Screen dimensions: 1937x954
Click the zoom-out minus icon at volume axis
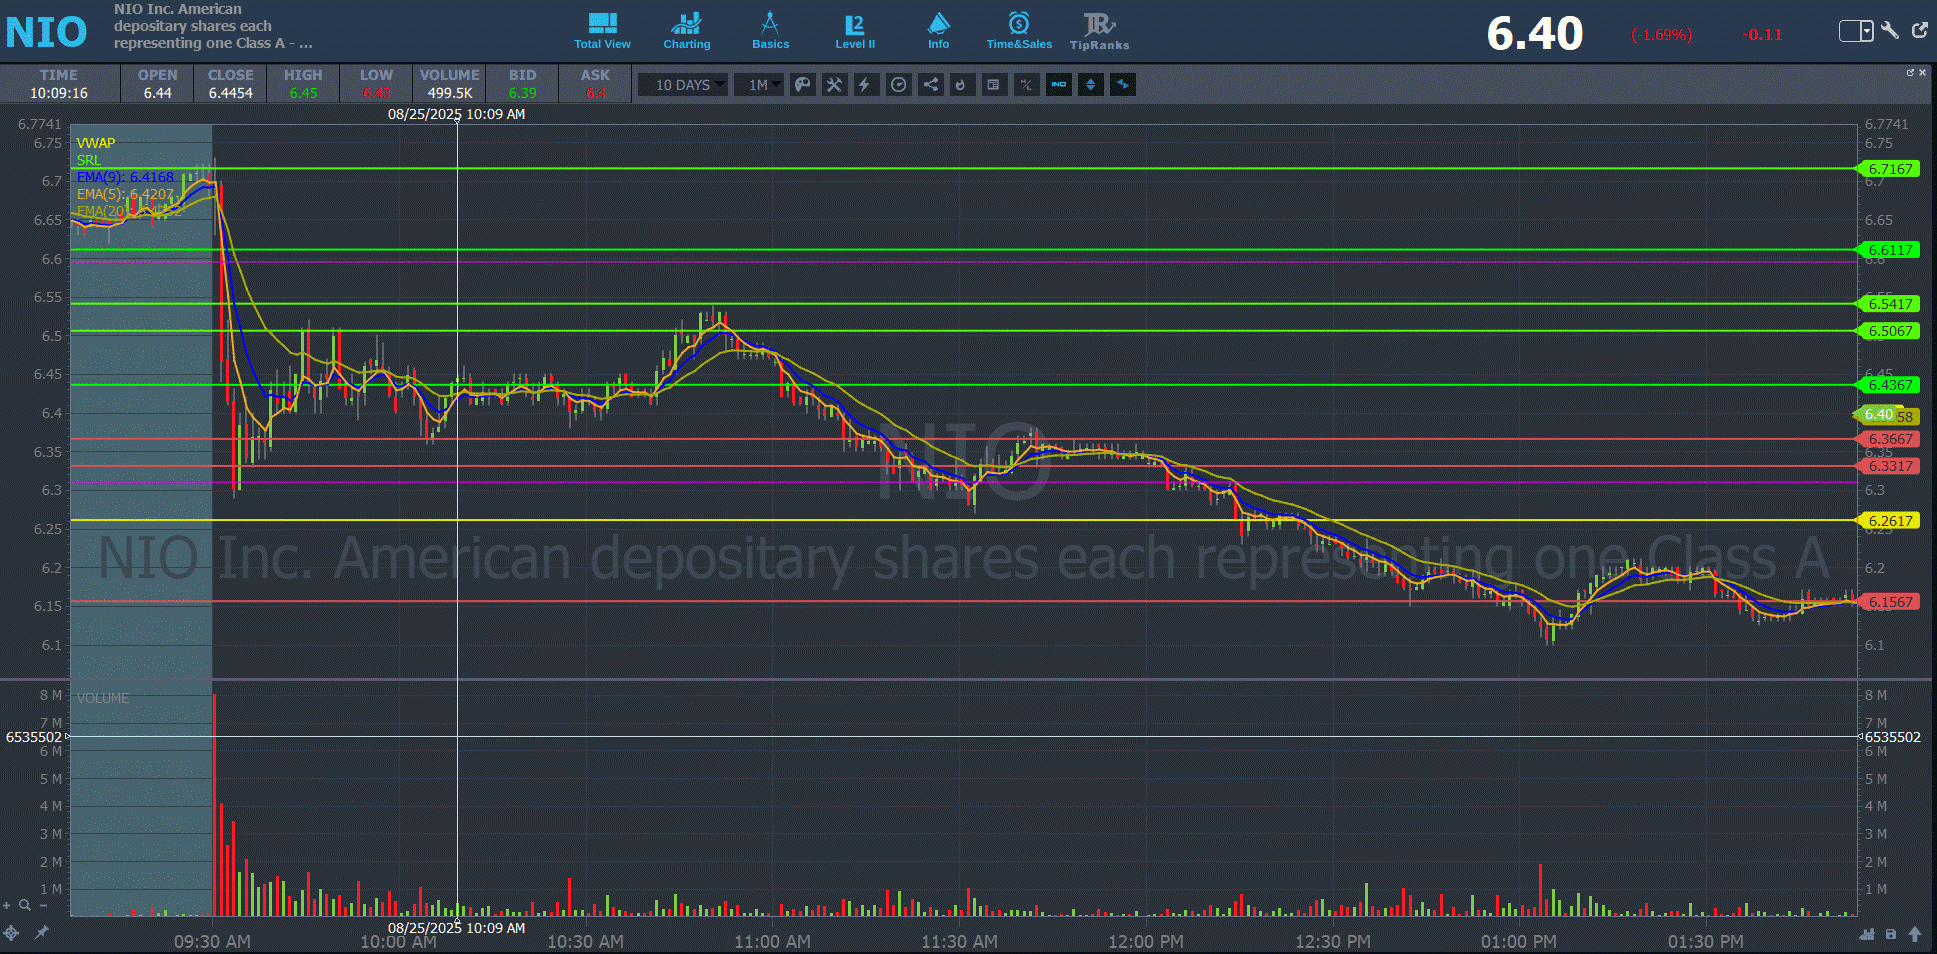click(x=43, y=905)
